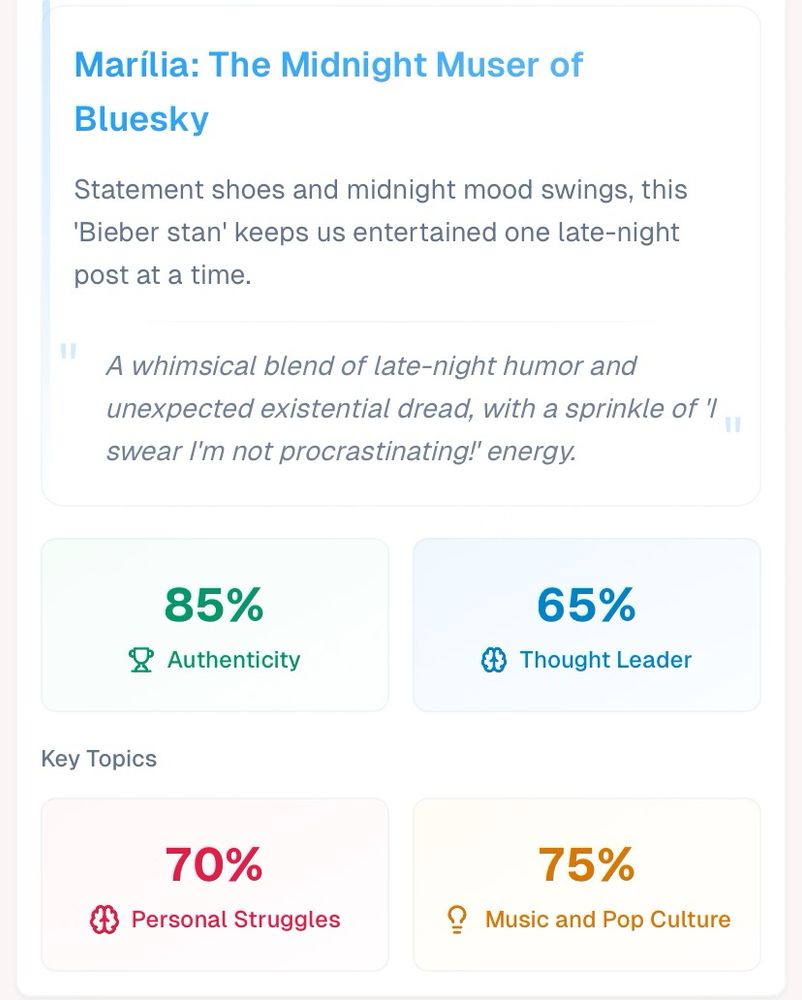The image size is (802, 1000).
Task: Click the 65% thought leader score value
Action: coord(586,605)
